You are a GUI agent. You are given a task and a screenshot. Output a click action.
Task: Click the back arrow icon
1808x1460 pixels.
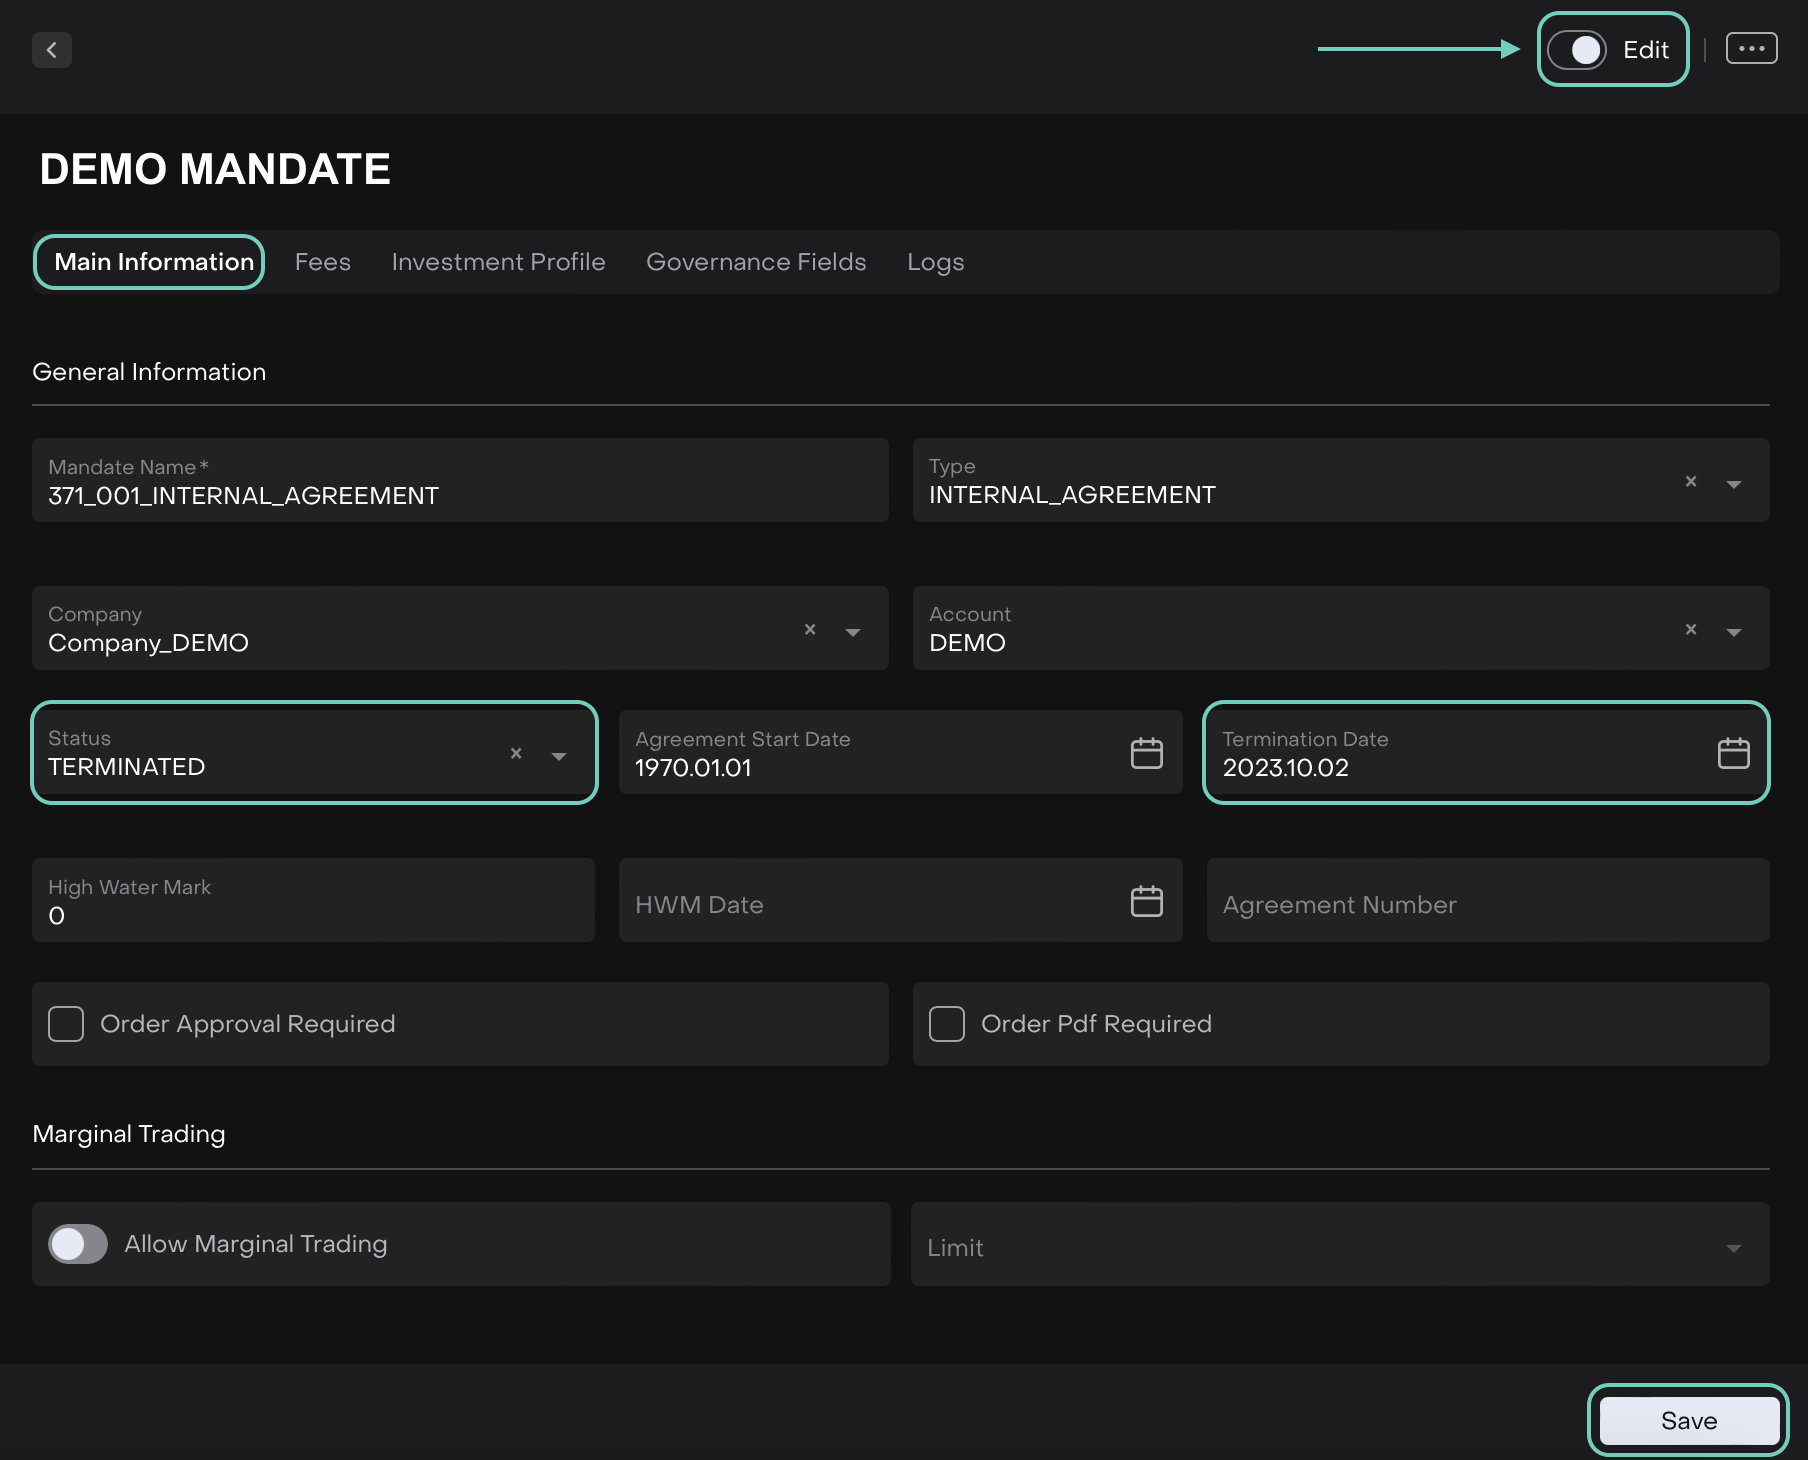(52, 50)
